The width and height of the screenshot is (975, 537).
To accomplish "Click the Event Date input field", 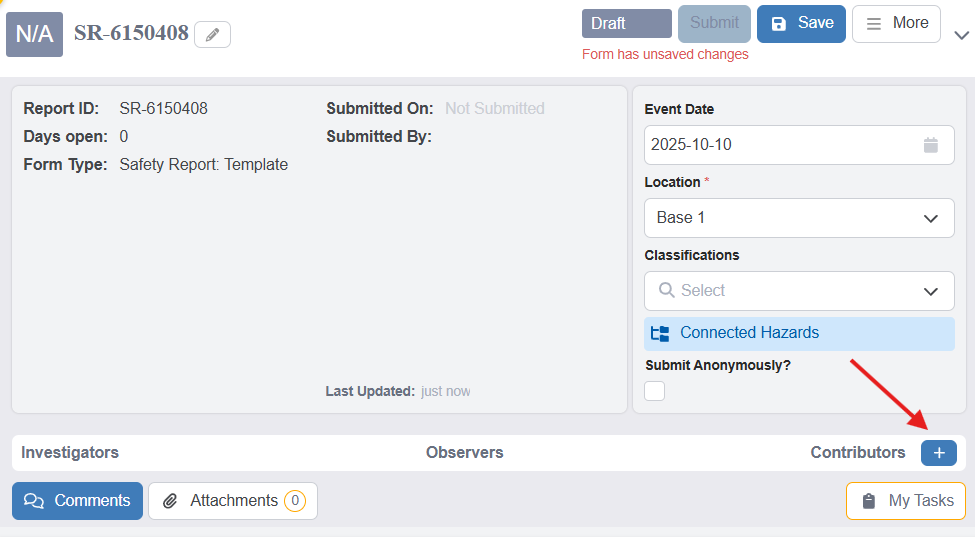I will [780, 145].
